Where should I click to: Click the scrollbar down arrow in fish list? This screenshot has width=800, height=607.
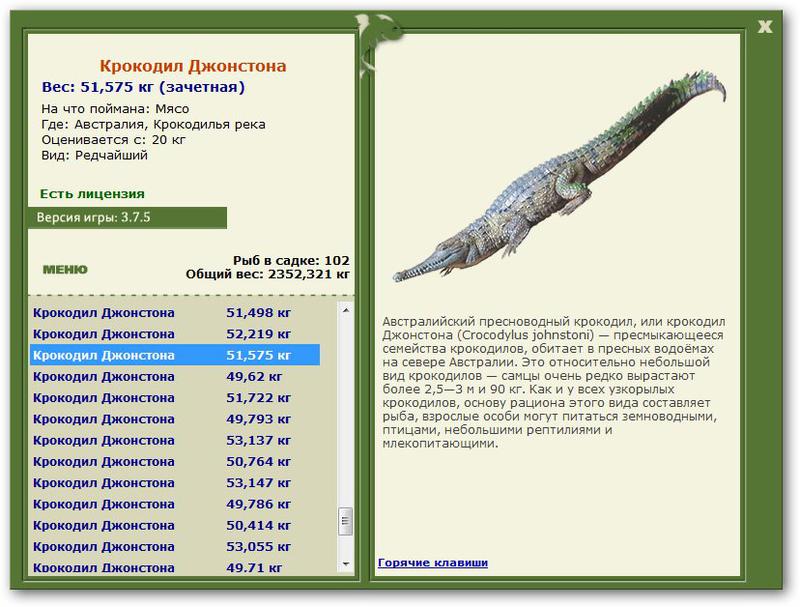pyautogui.click(x=345, y=567)
